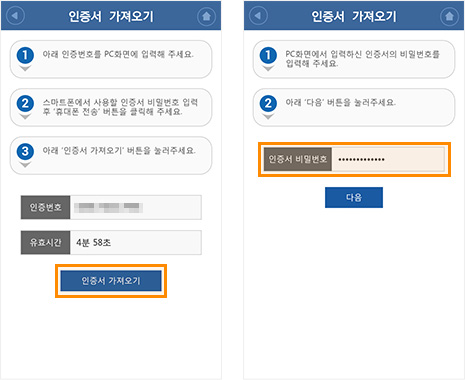Tap the back arrow on the right screen
The width and height of the screenshot is (465, 380).
coord(258,16)
